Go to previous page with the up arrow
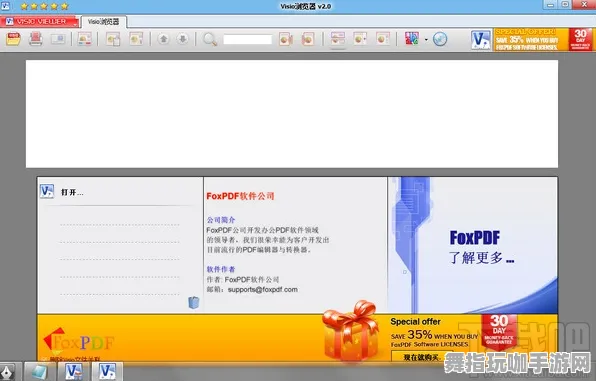 (x=163, y=39)
